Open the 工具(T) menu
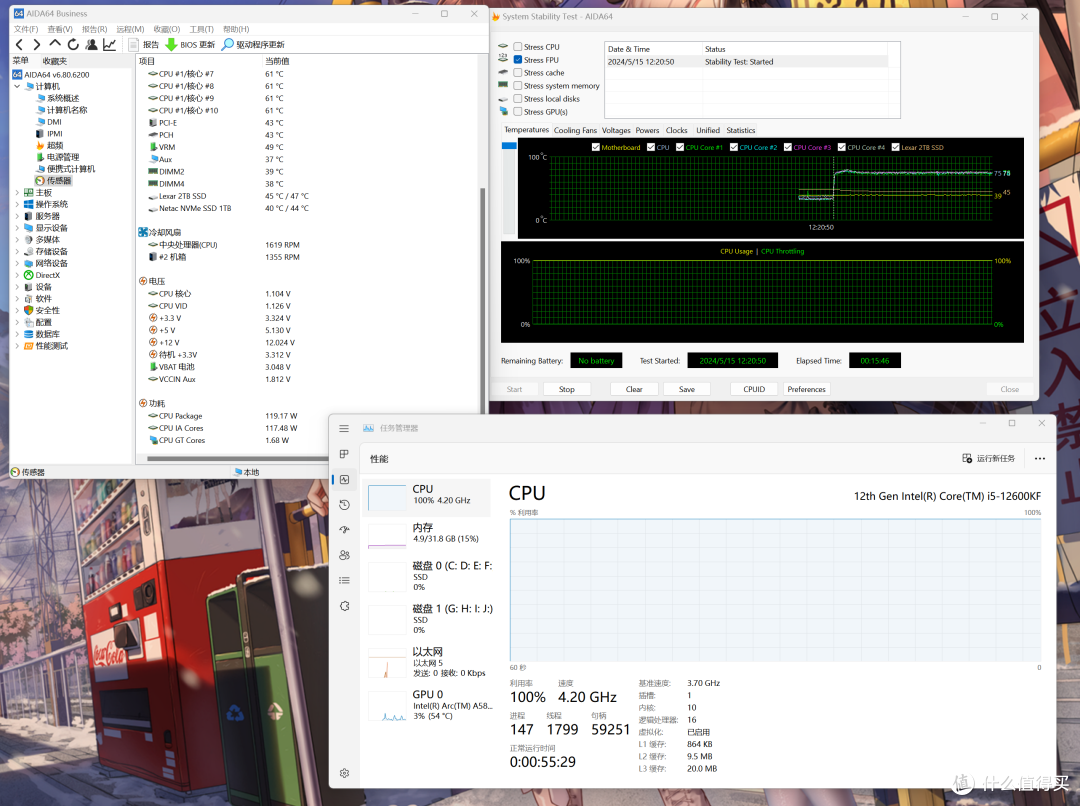1080x806 pixels. pos(202,29)
